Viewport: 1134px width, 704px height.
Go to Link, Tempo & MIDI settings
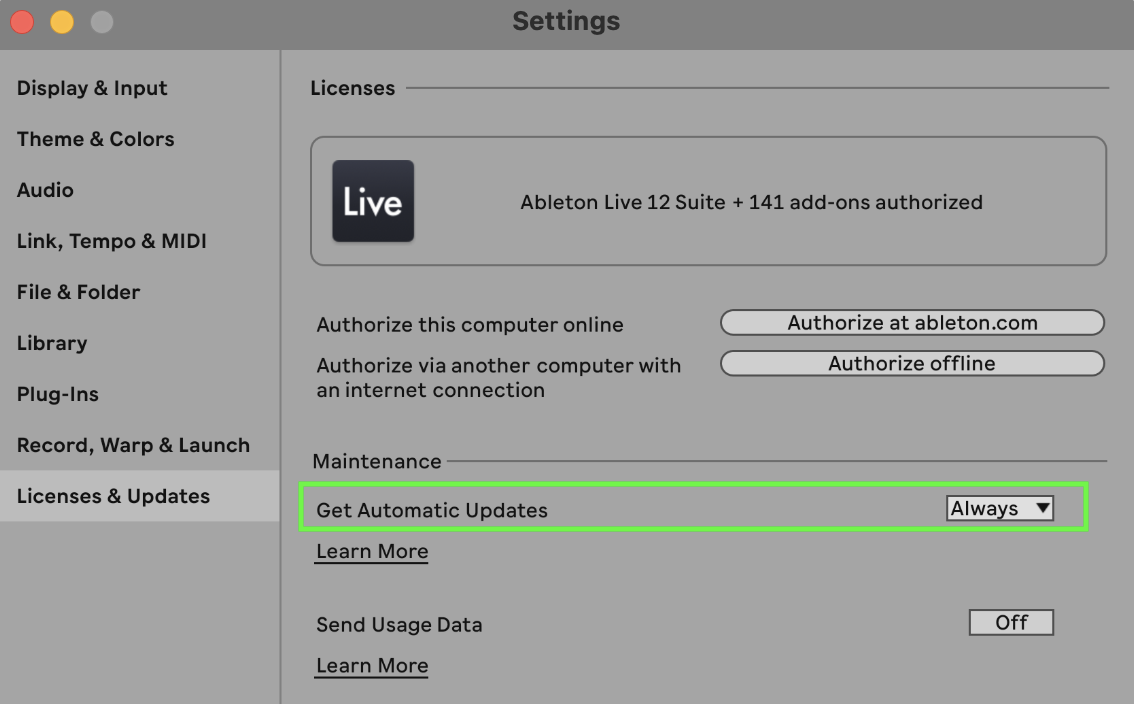click(111, 241)
